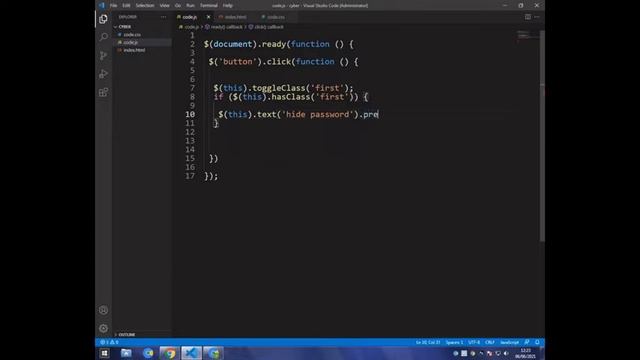Viewport: 640px width, 360px height.
Task: Click the VS Code taskbar icon
Action: tap(191, 353)
